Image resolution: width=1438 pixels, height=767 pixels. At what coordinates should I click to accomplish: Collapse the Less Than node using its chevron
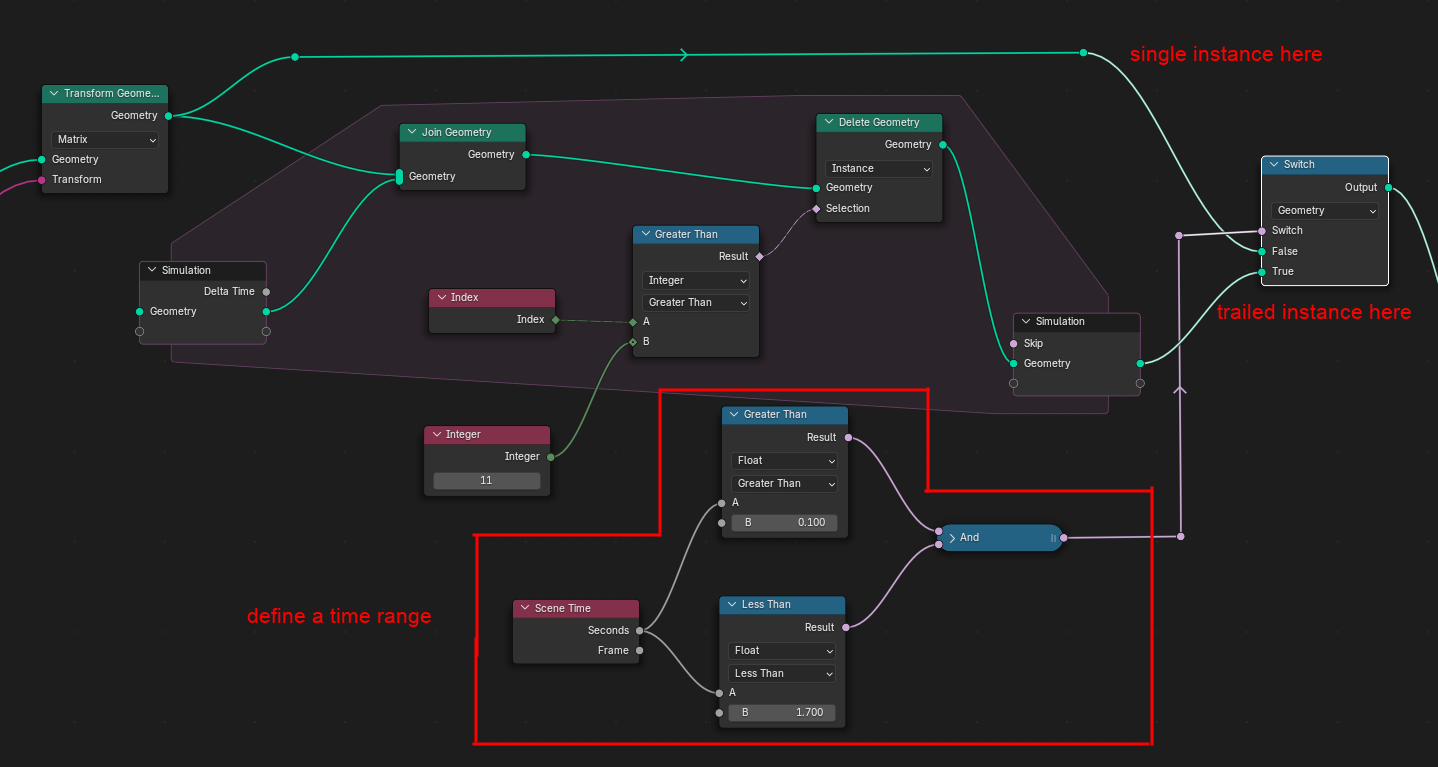[x=731, y=604]
